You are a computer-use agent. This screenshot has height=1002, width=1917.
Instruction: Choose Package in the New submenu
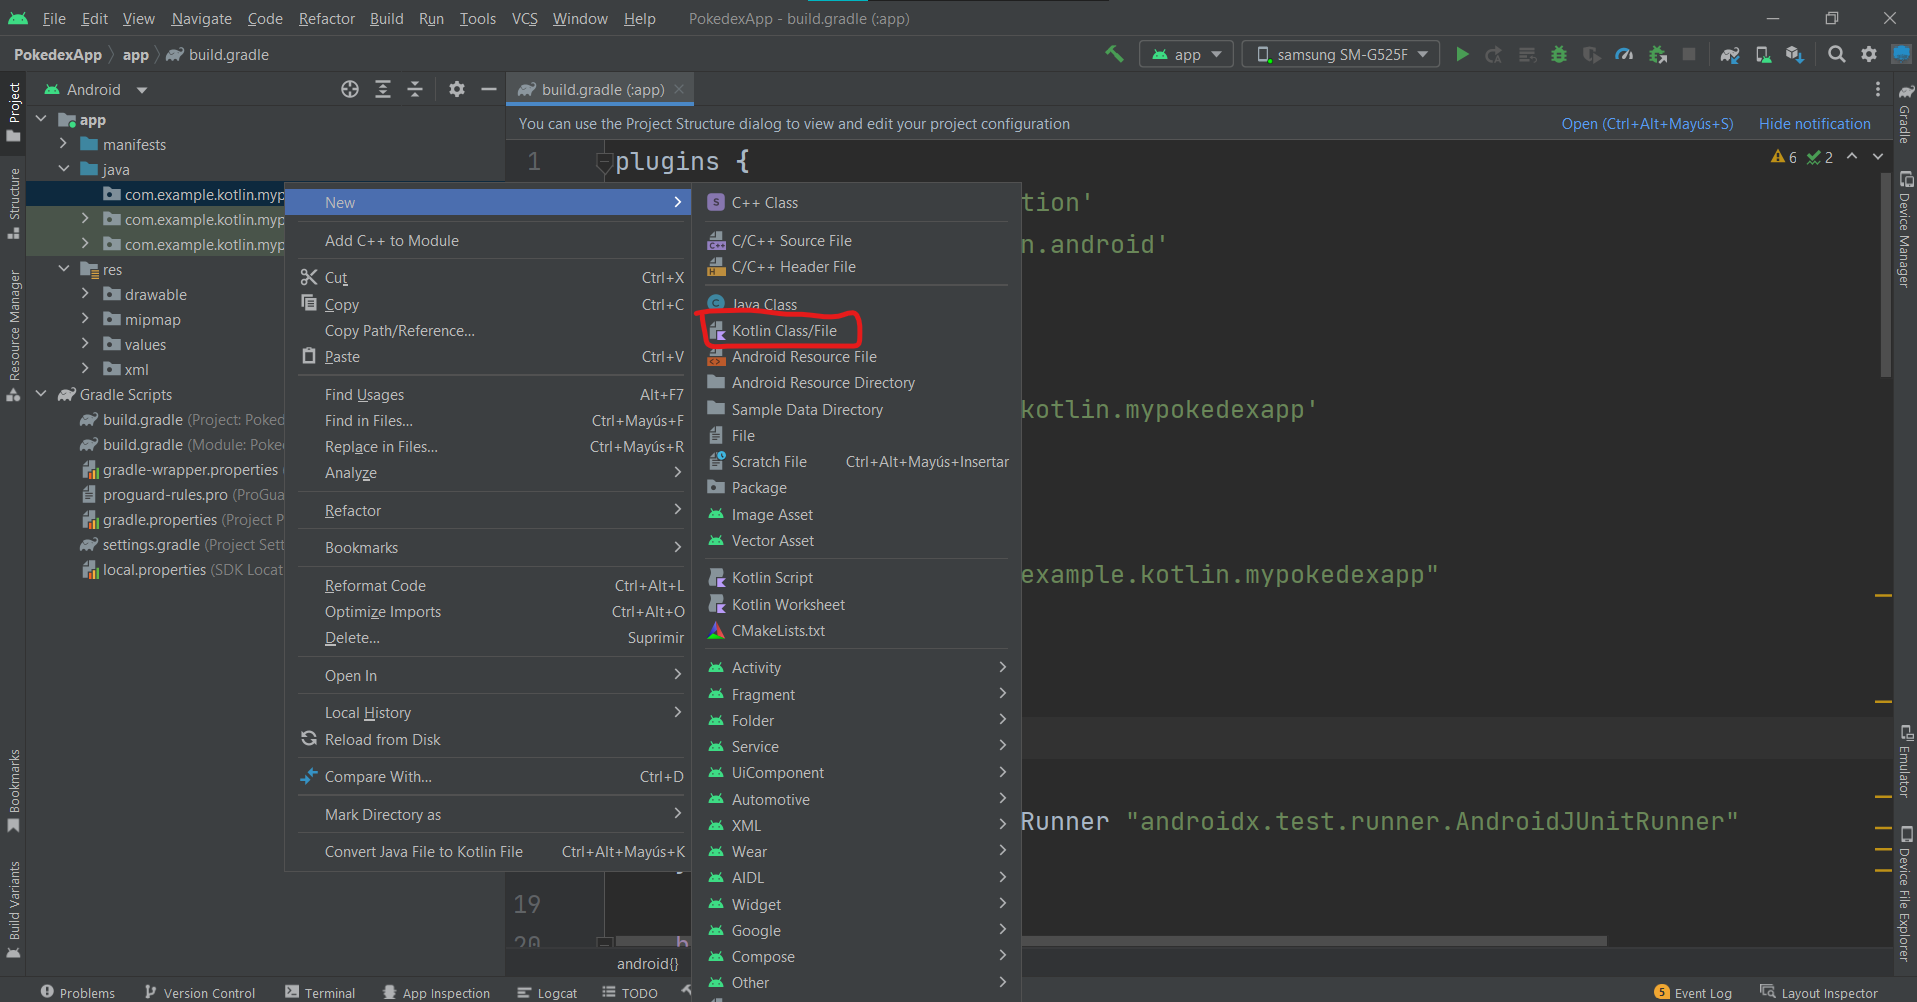coord(759,488)
